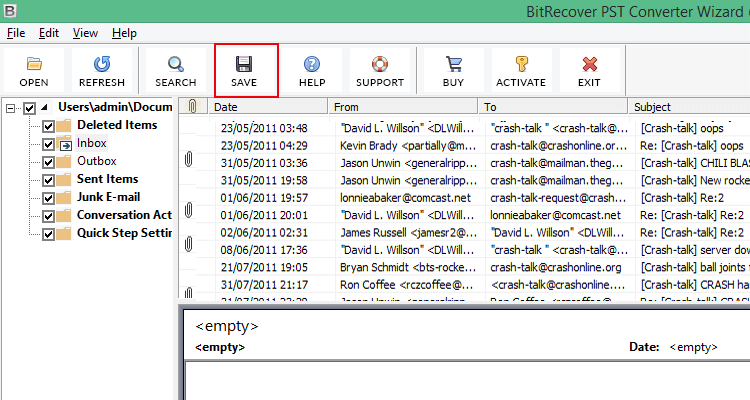Click the Deleted Items folder icon
Image resolution: width=750 pixels, height=400 pixels.
[64, 126]
